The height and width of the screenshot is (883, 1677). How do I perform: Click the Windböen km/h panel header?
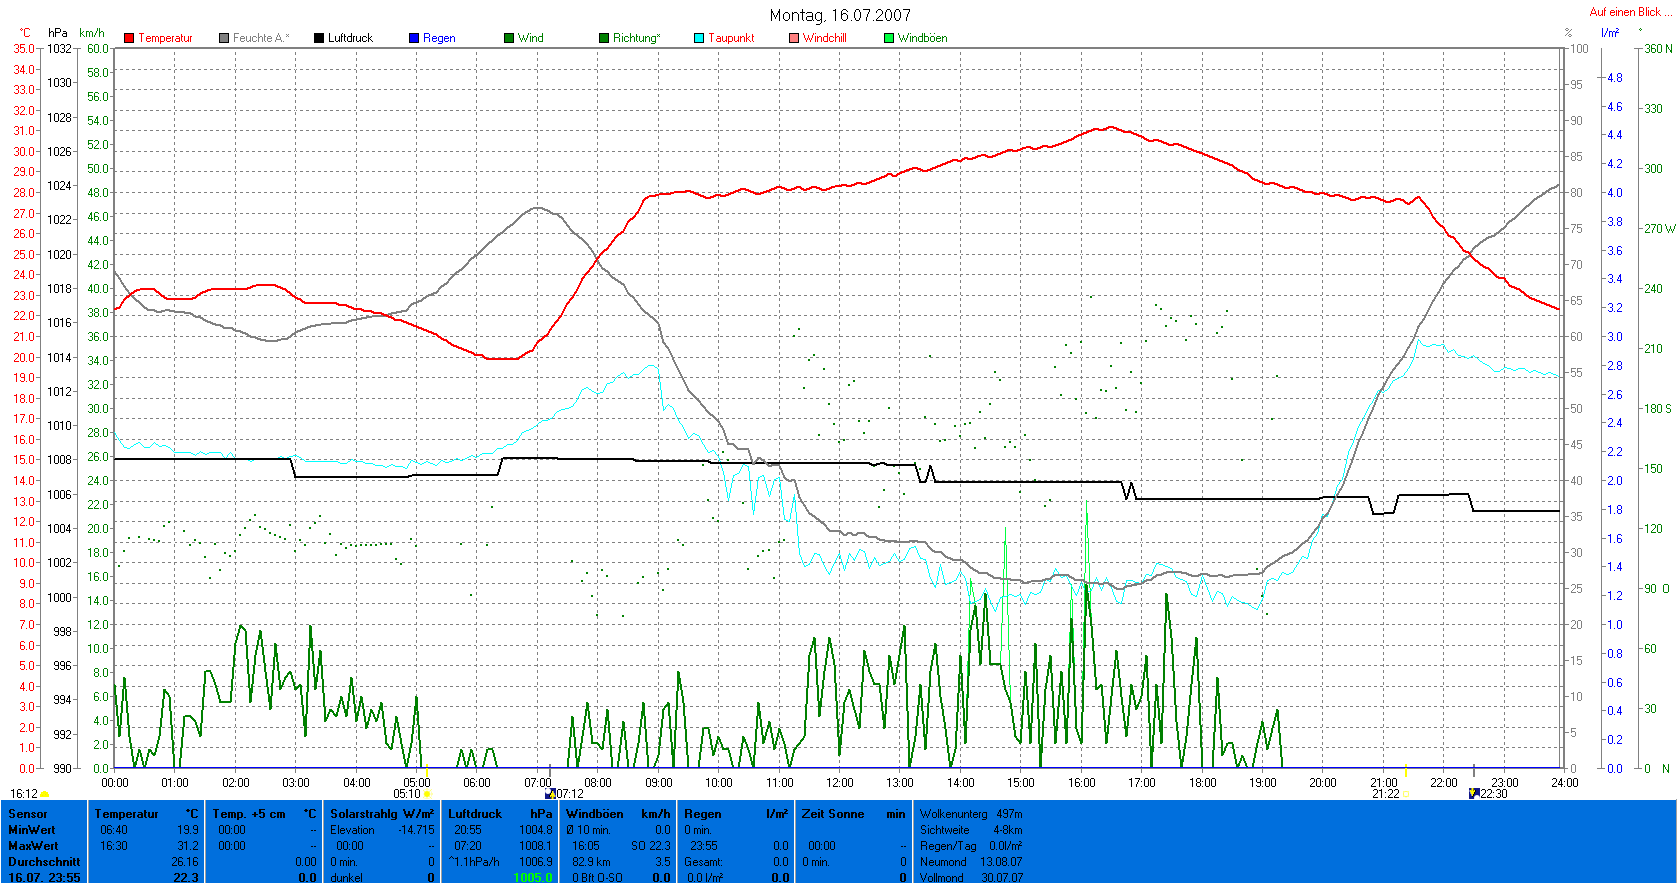click(617, 814)
